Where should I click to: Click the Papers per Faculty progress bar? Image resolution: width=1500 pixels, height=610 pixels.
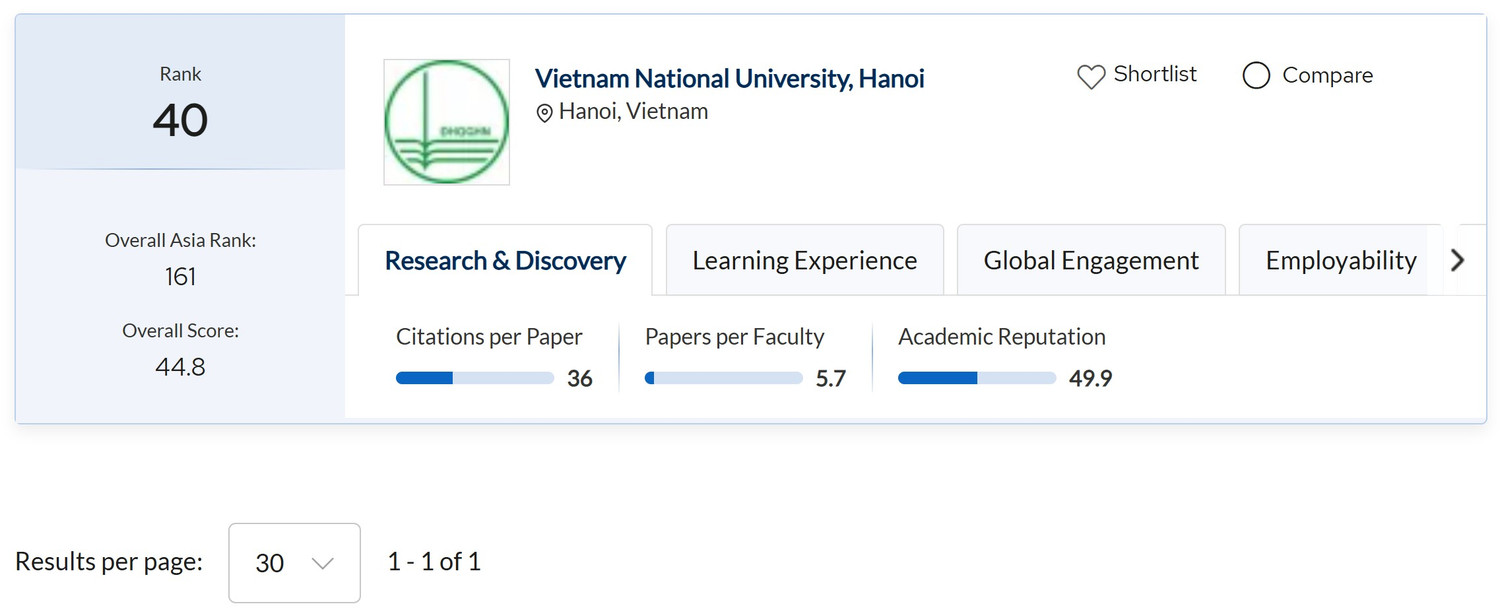coord(724,378)
